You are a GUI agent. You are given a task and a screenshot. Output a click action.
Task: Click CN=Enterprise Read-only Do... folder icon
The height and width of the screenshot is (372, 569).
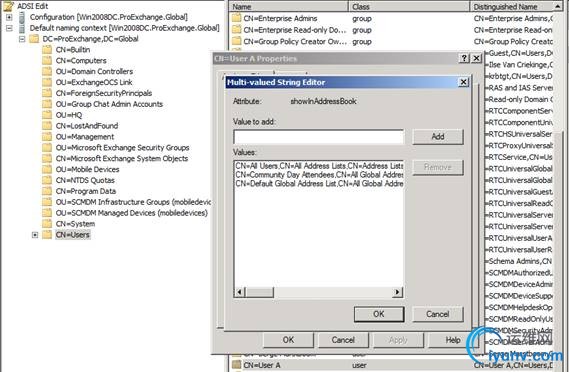pyautogui.click(x=237, y=30)
